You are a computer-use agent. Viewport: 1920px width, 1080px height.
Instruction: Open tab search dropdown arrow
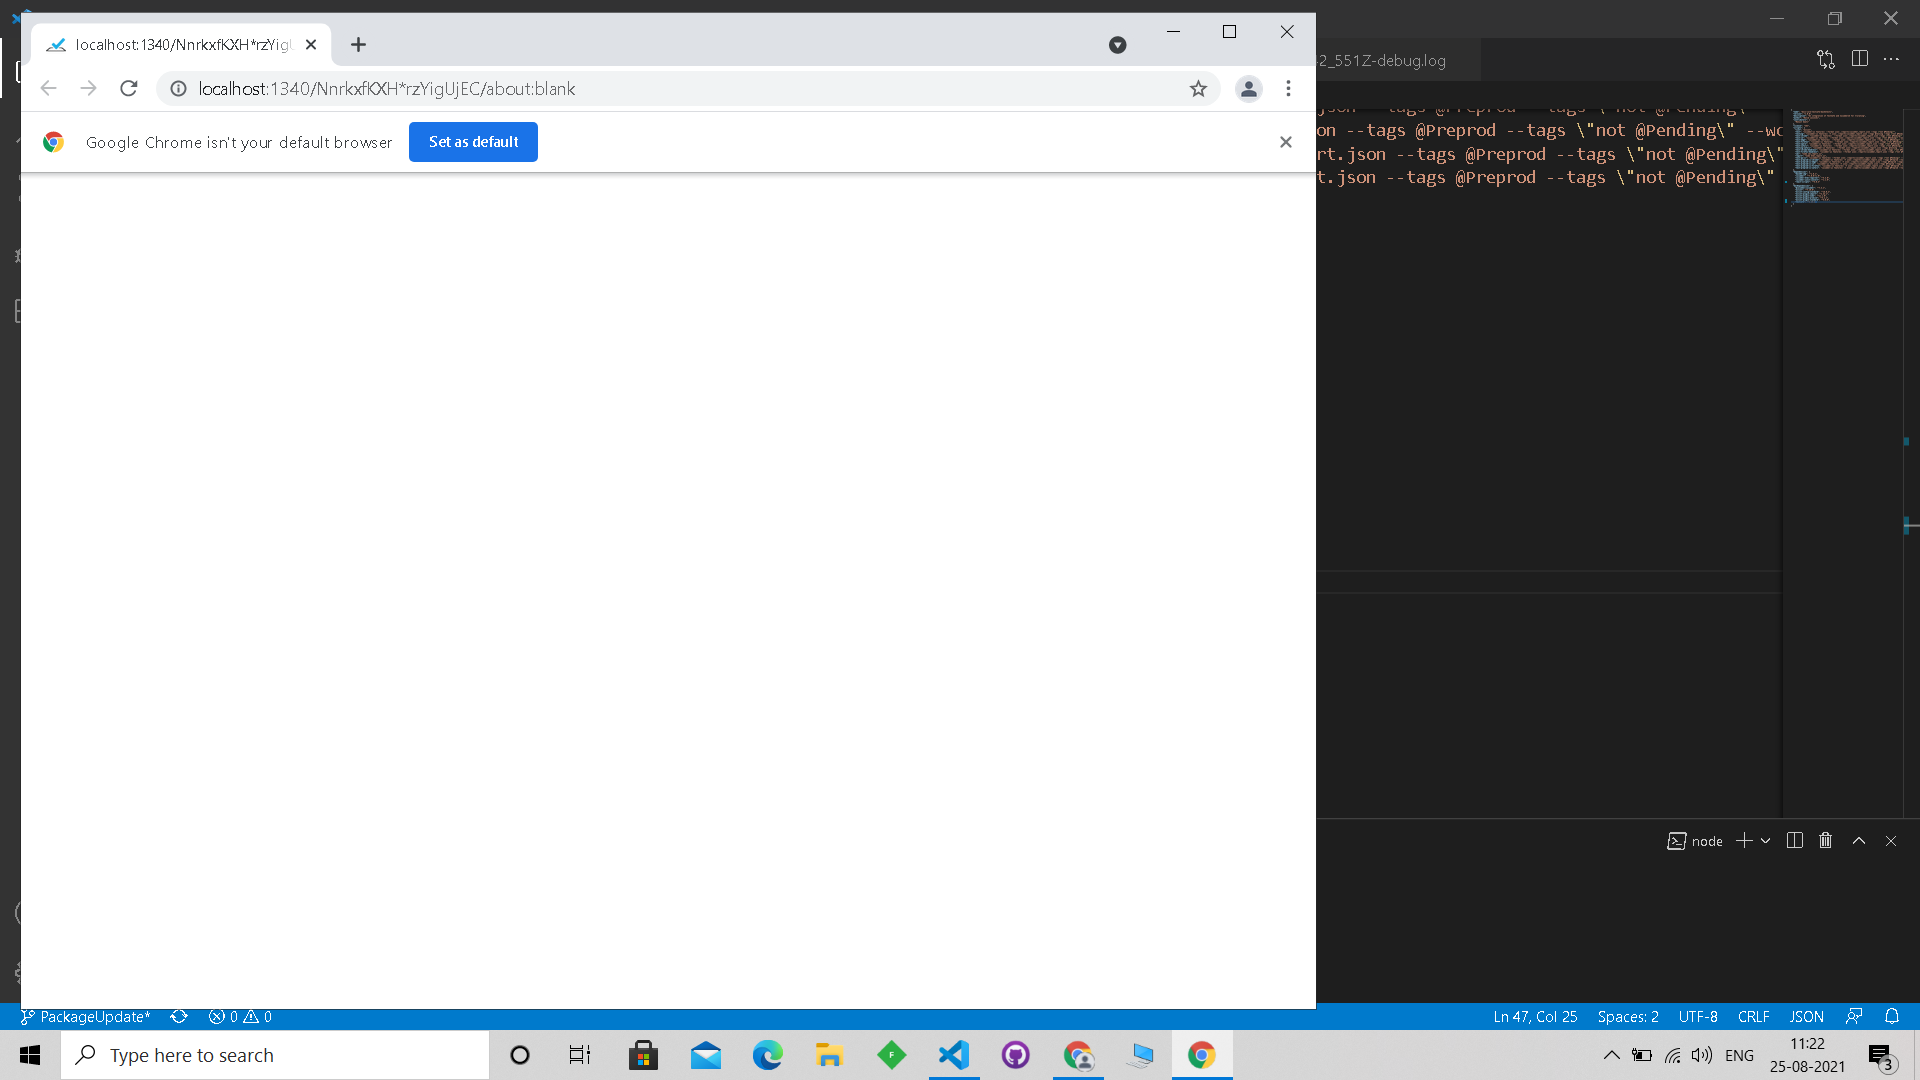tap(1117, 45)
